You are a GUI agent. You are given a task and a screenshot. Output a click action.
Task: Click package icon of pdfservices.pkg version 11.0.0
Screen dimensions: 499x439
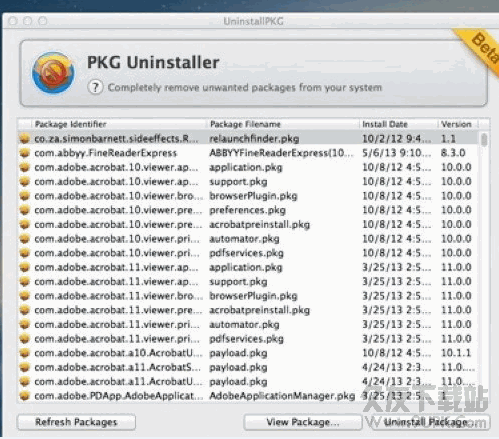[x=24, y=339]
